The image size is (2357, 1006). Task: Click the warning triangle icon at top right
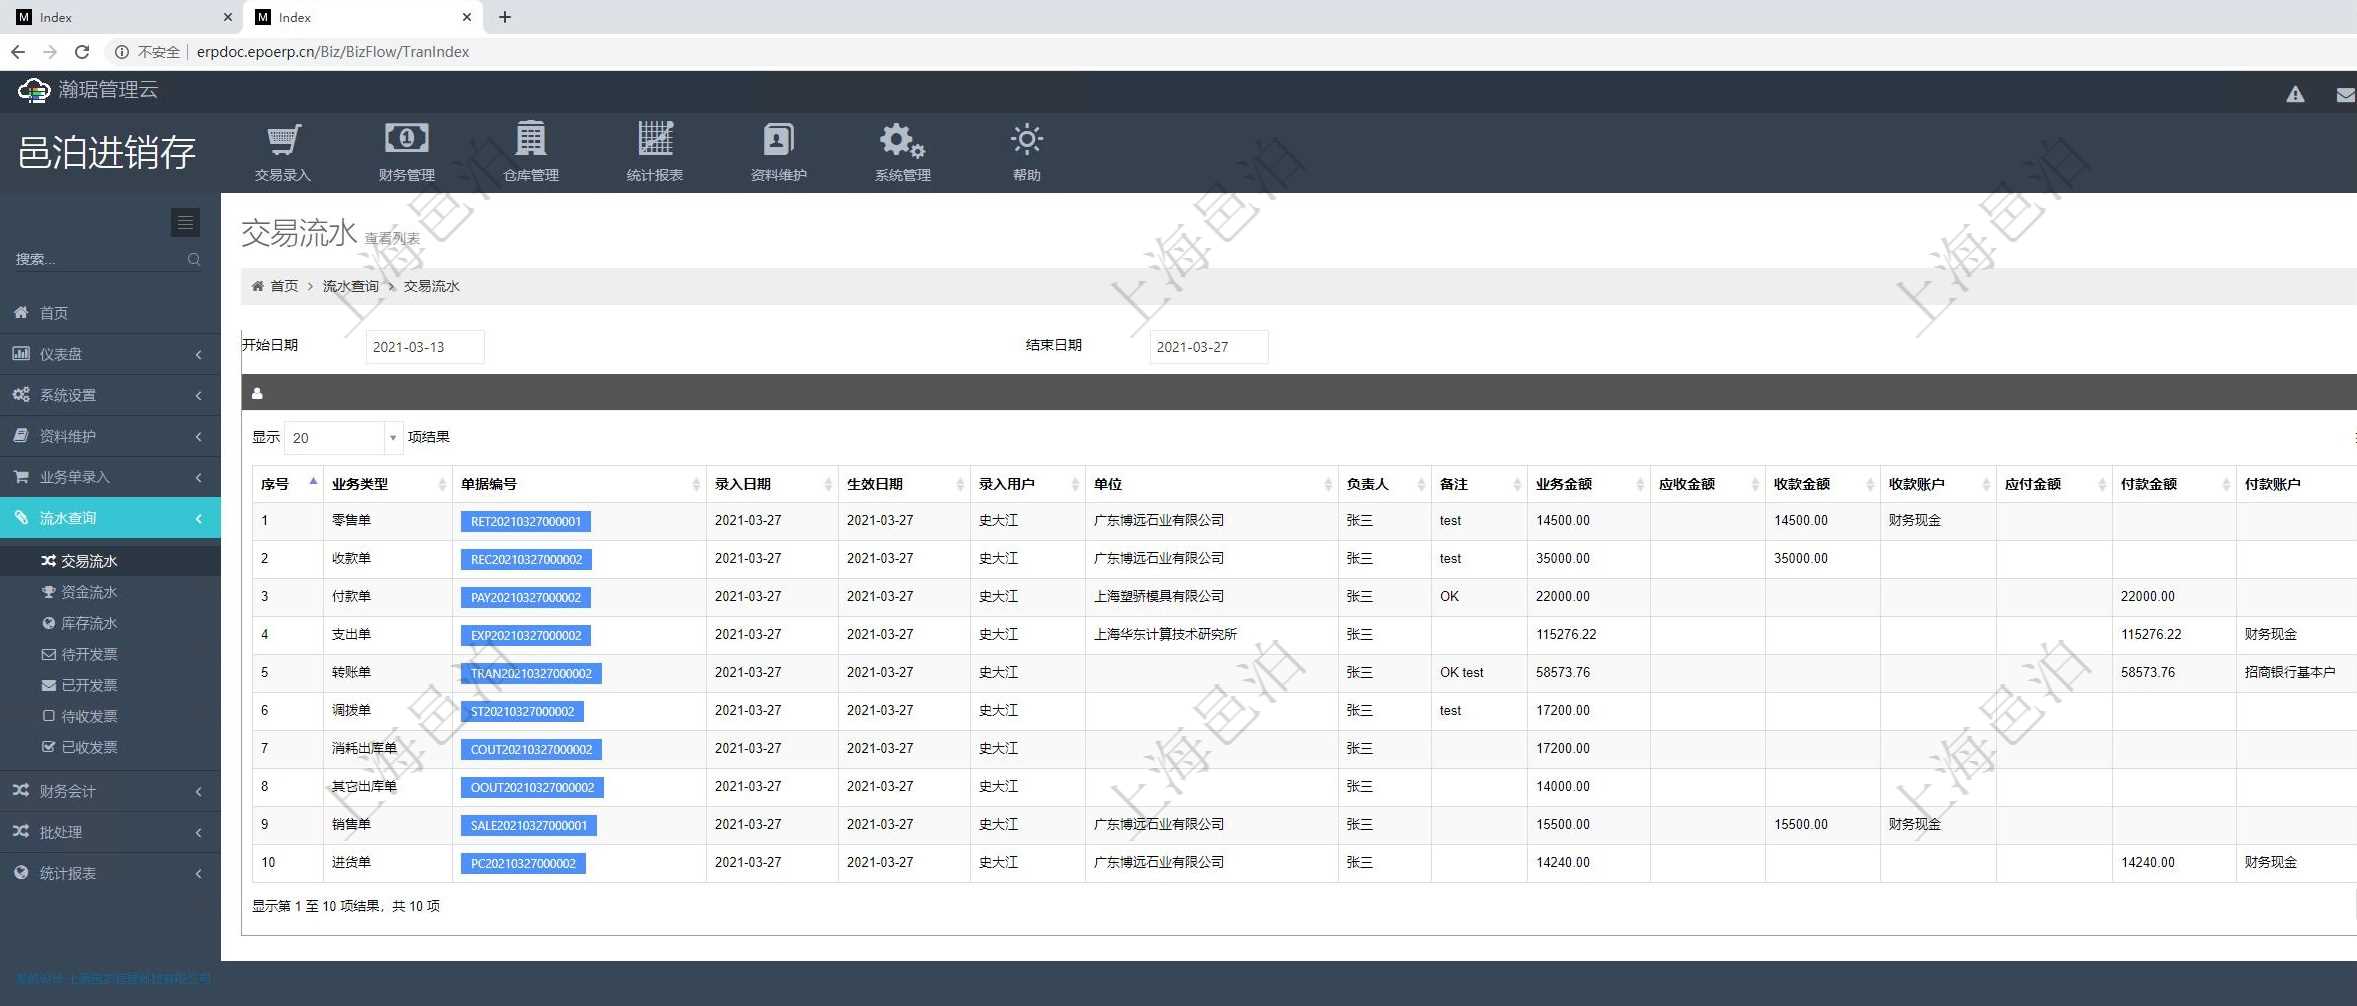point(2296,93)
